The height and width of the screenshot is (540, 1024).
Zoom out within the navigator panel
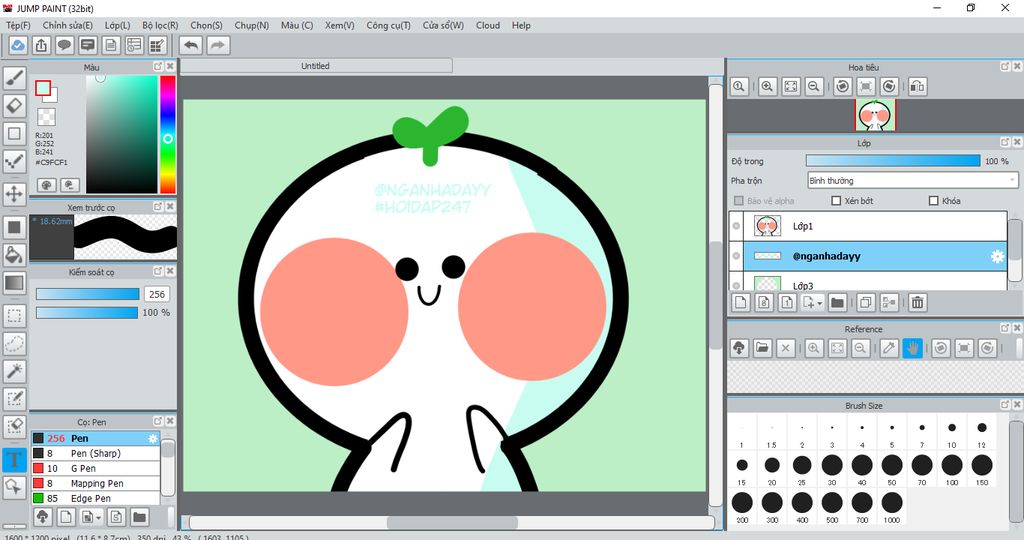(x=814, y=86)
